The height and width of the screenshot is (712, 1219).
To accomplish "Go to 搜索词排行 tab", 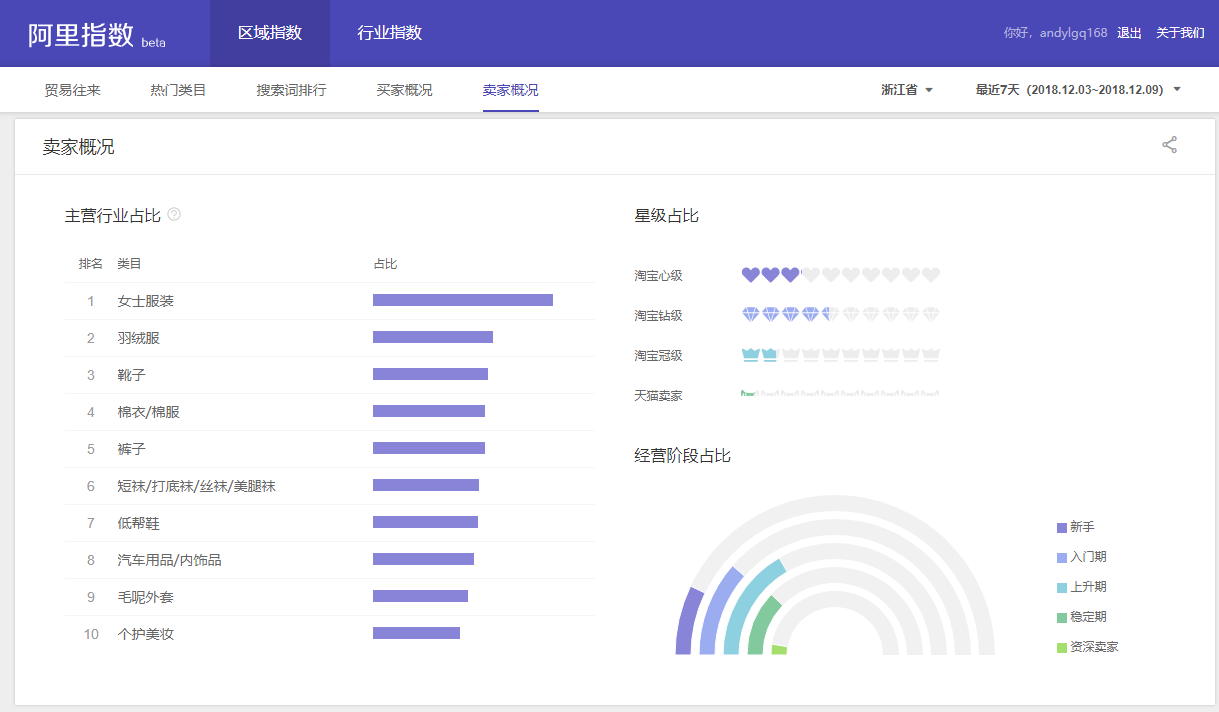I will tap(291, 90).
